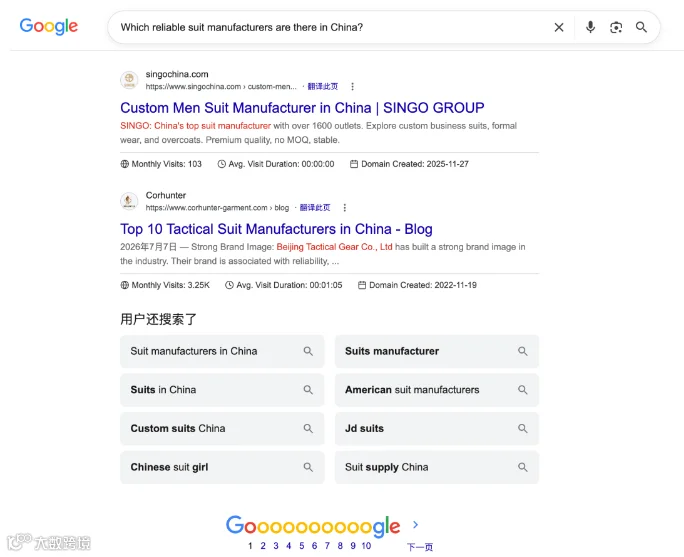Focus the Google search input field

coord(332,27)
